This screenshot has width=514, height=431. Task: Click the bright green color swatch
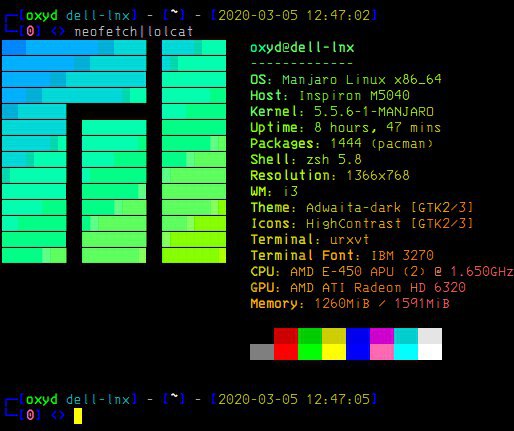click(310, 352)
